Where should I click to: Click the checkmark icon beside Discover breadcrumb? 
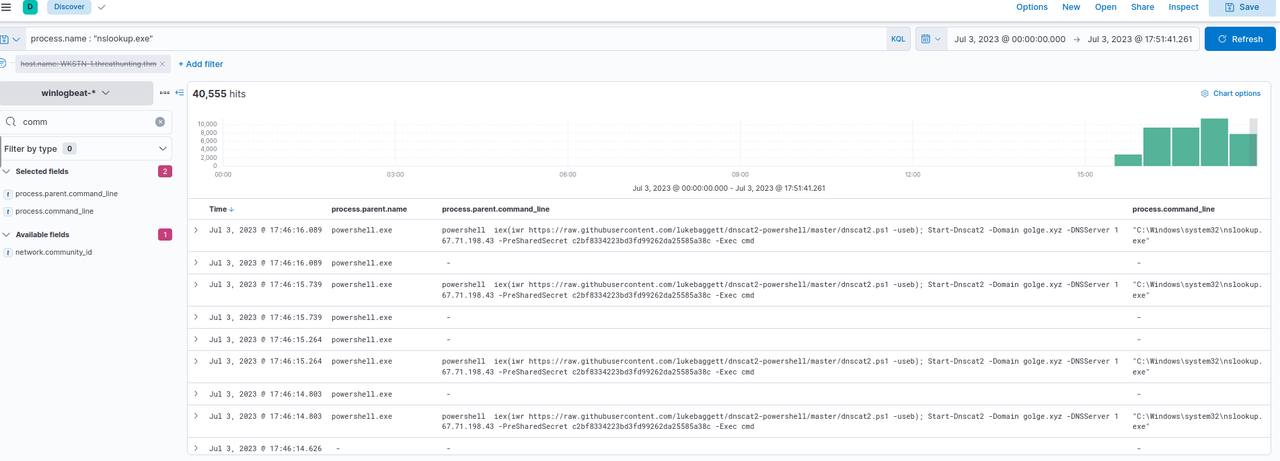click(102, 7)
